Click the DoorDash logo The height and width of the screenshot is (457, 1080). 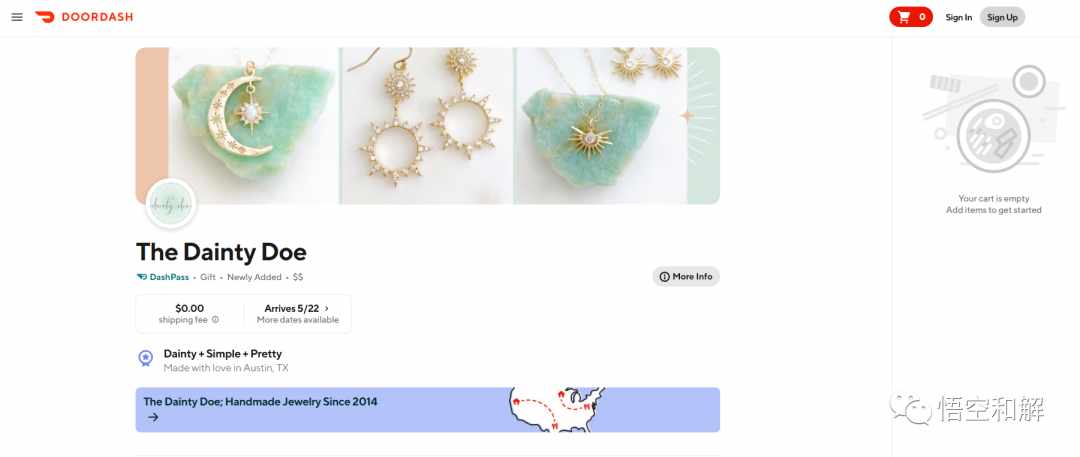[x=84, y=17]
